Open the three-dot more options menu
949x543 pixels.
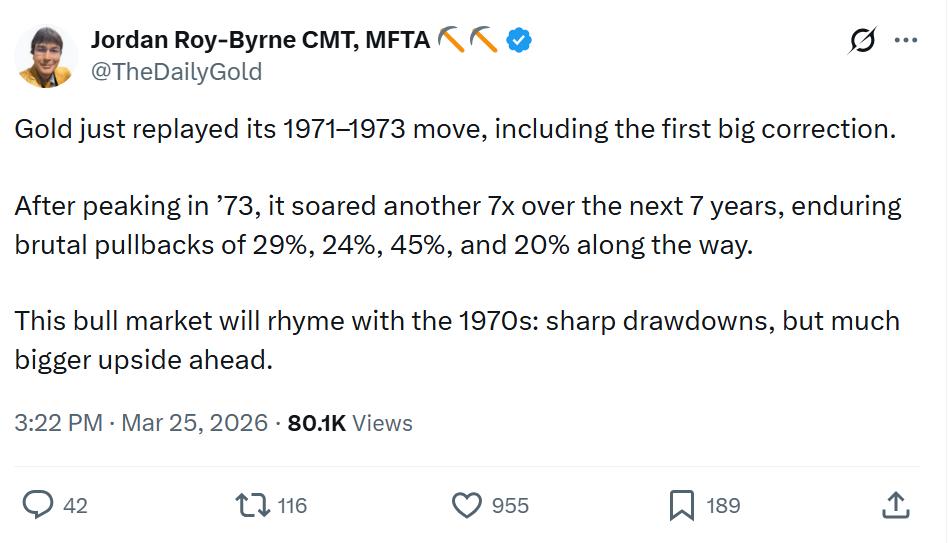[906, 41]
